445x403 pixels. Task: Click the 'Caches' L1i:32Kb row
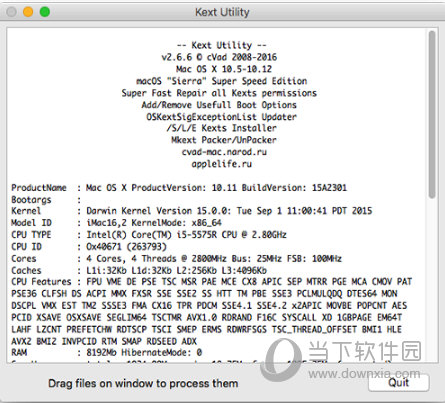click(139, 271)
